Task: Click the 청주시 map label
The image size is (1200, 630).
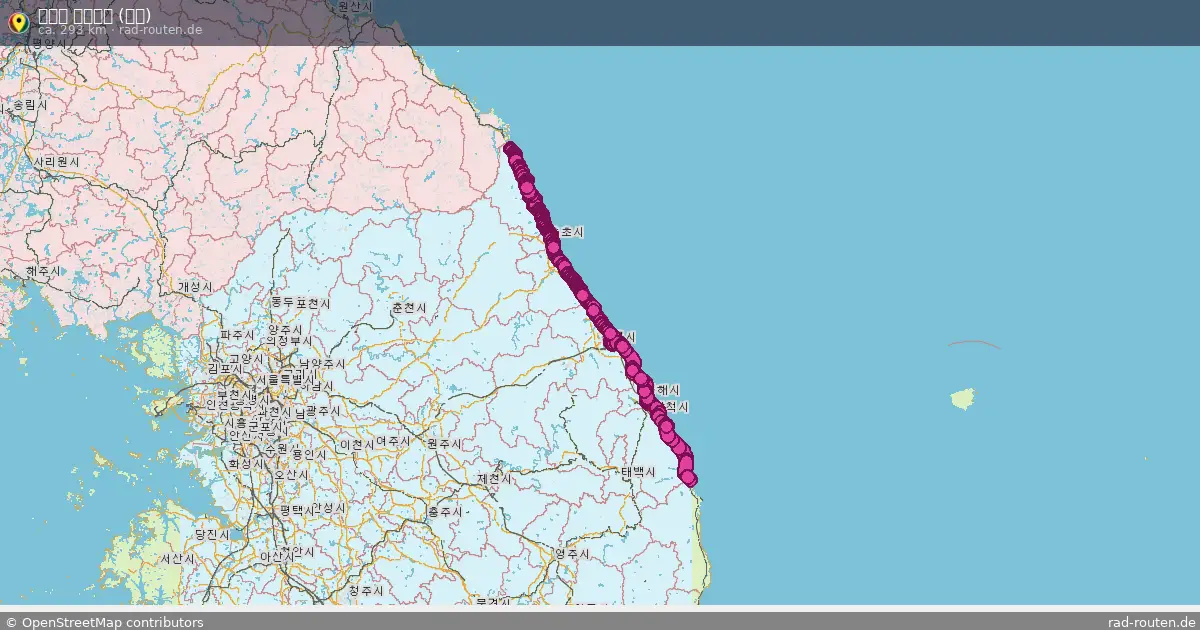Action: [x=365, y=591]
